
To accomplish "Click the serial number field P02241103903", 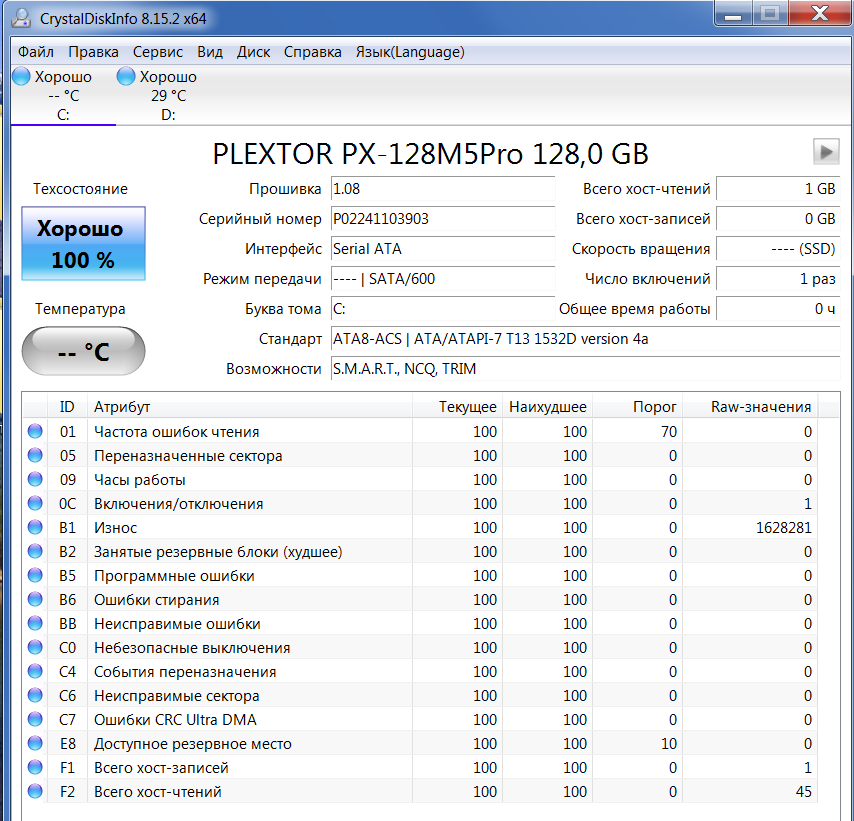I will pyautogui.click(x=443, y=219).
